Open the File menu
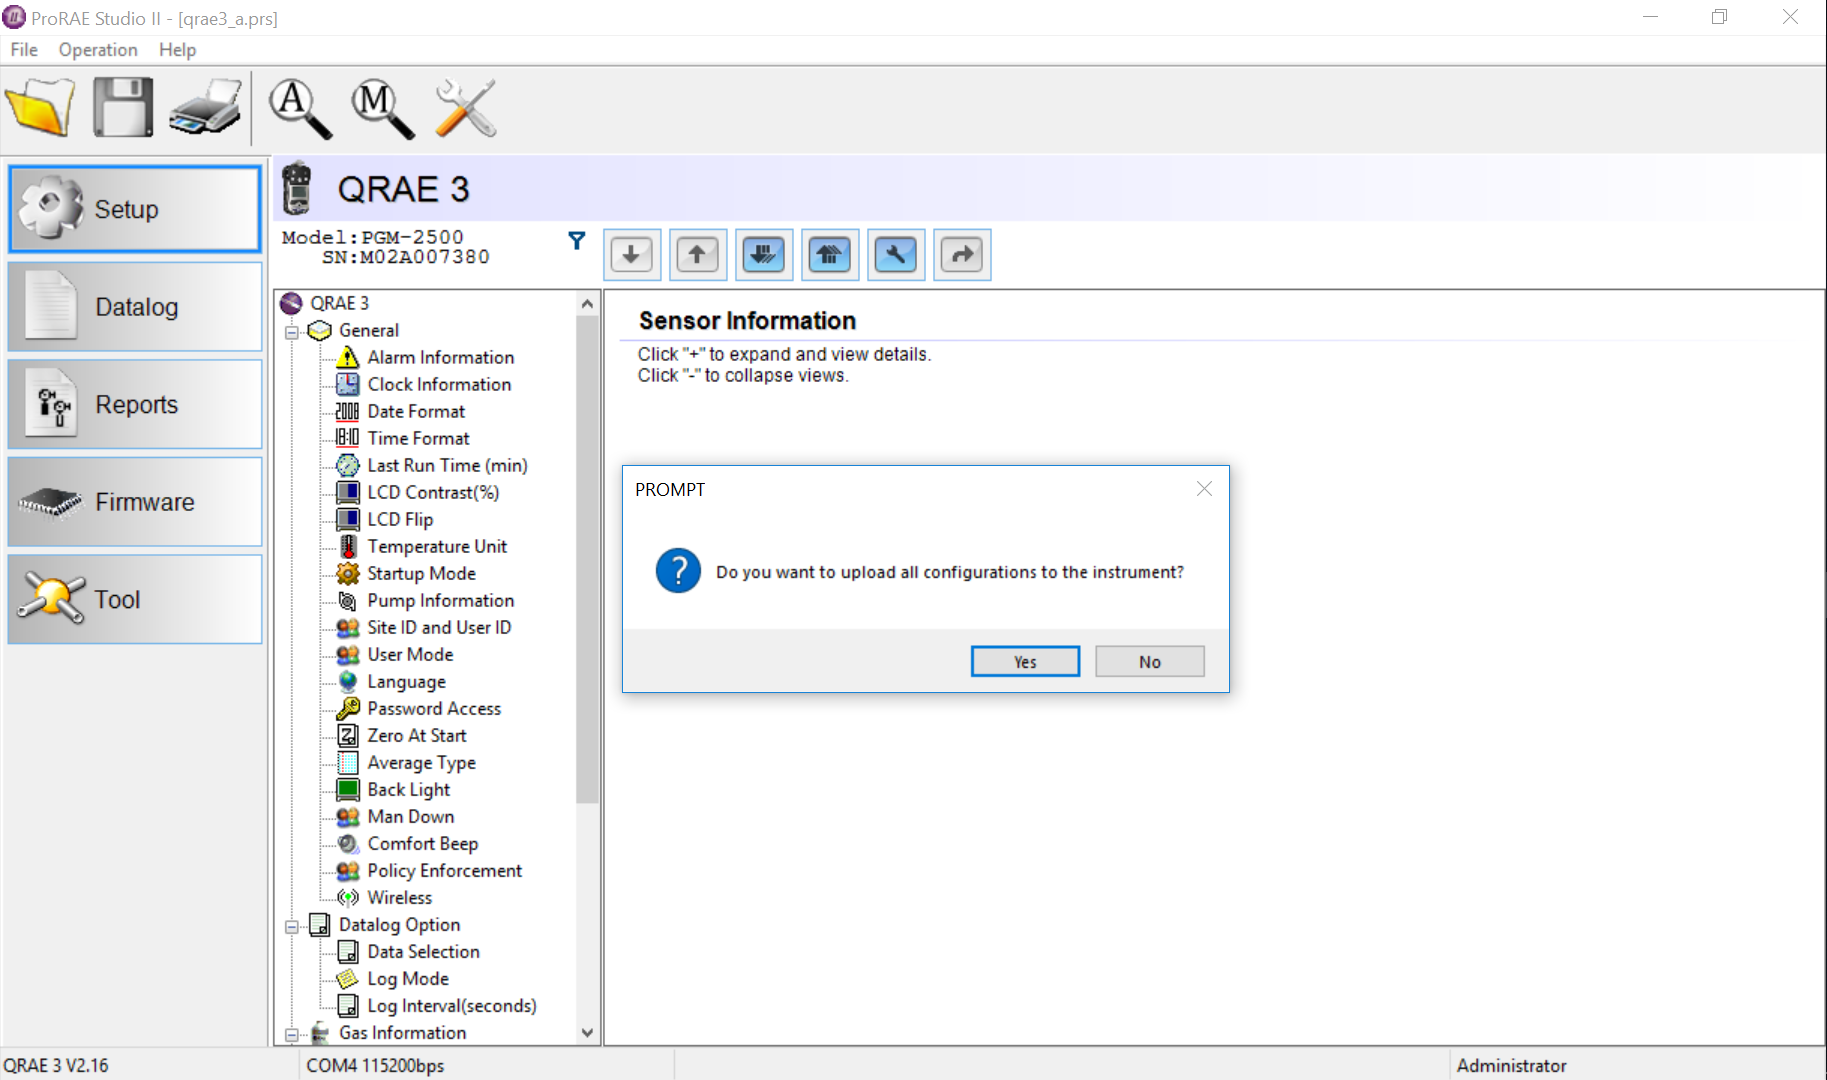 [24, 50]
